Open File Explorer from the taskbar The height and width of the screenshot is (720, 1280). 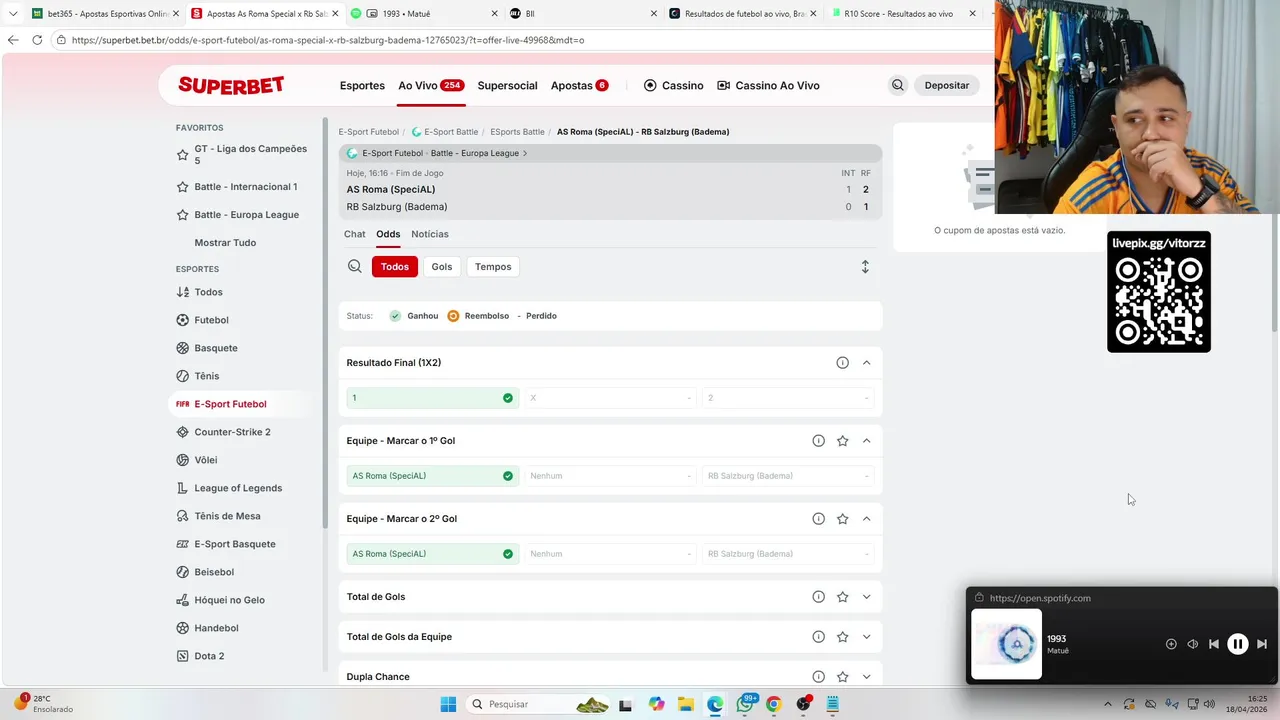click(685, 704)
